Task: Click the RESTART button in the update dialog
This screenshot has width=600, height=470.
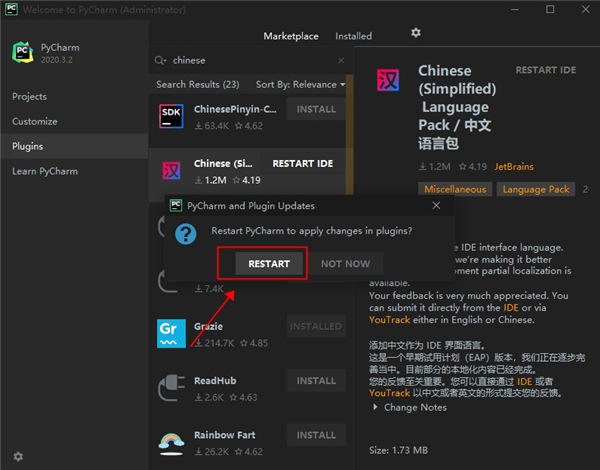Action: tap(269, 263)
